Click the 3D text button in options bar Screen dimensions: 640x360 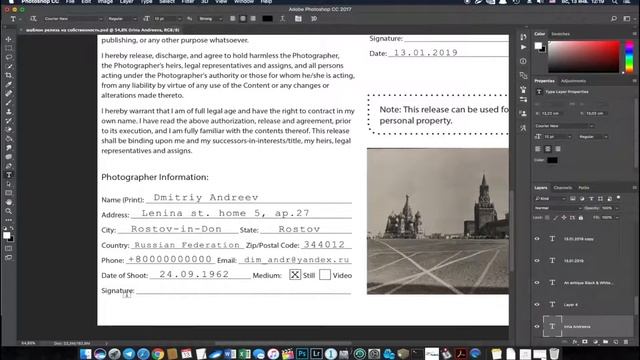tap(314, 19)
